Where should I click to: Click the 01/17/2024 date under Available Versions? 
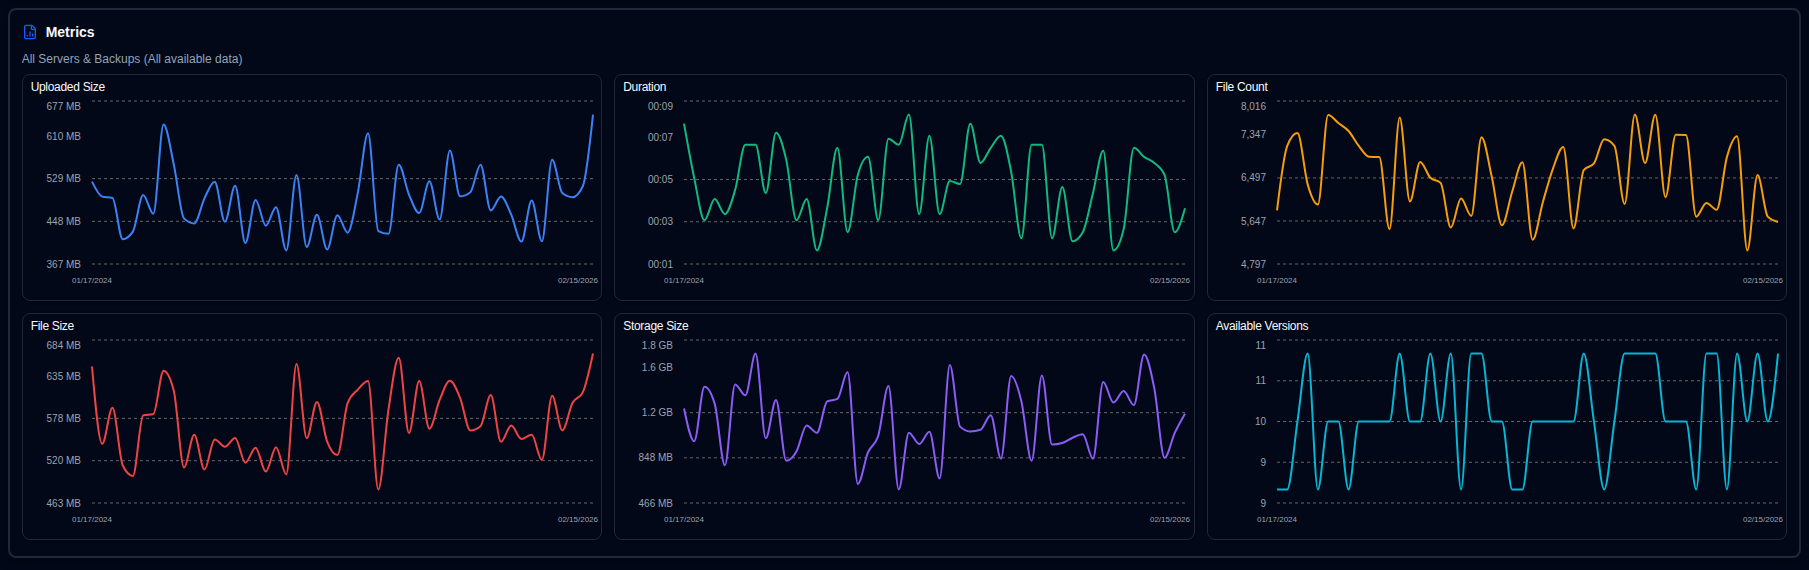click(x=1277, y=520)
